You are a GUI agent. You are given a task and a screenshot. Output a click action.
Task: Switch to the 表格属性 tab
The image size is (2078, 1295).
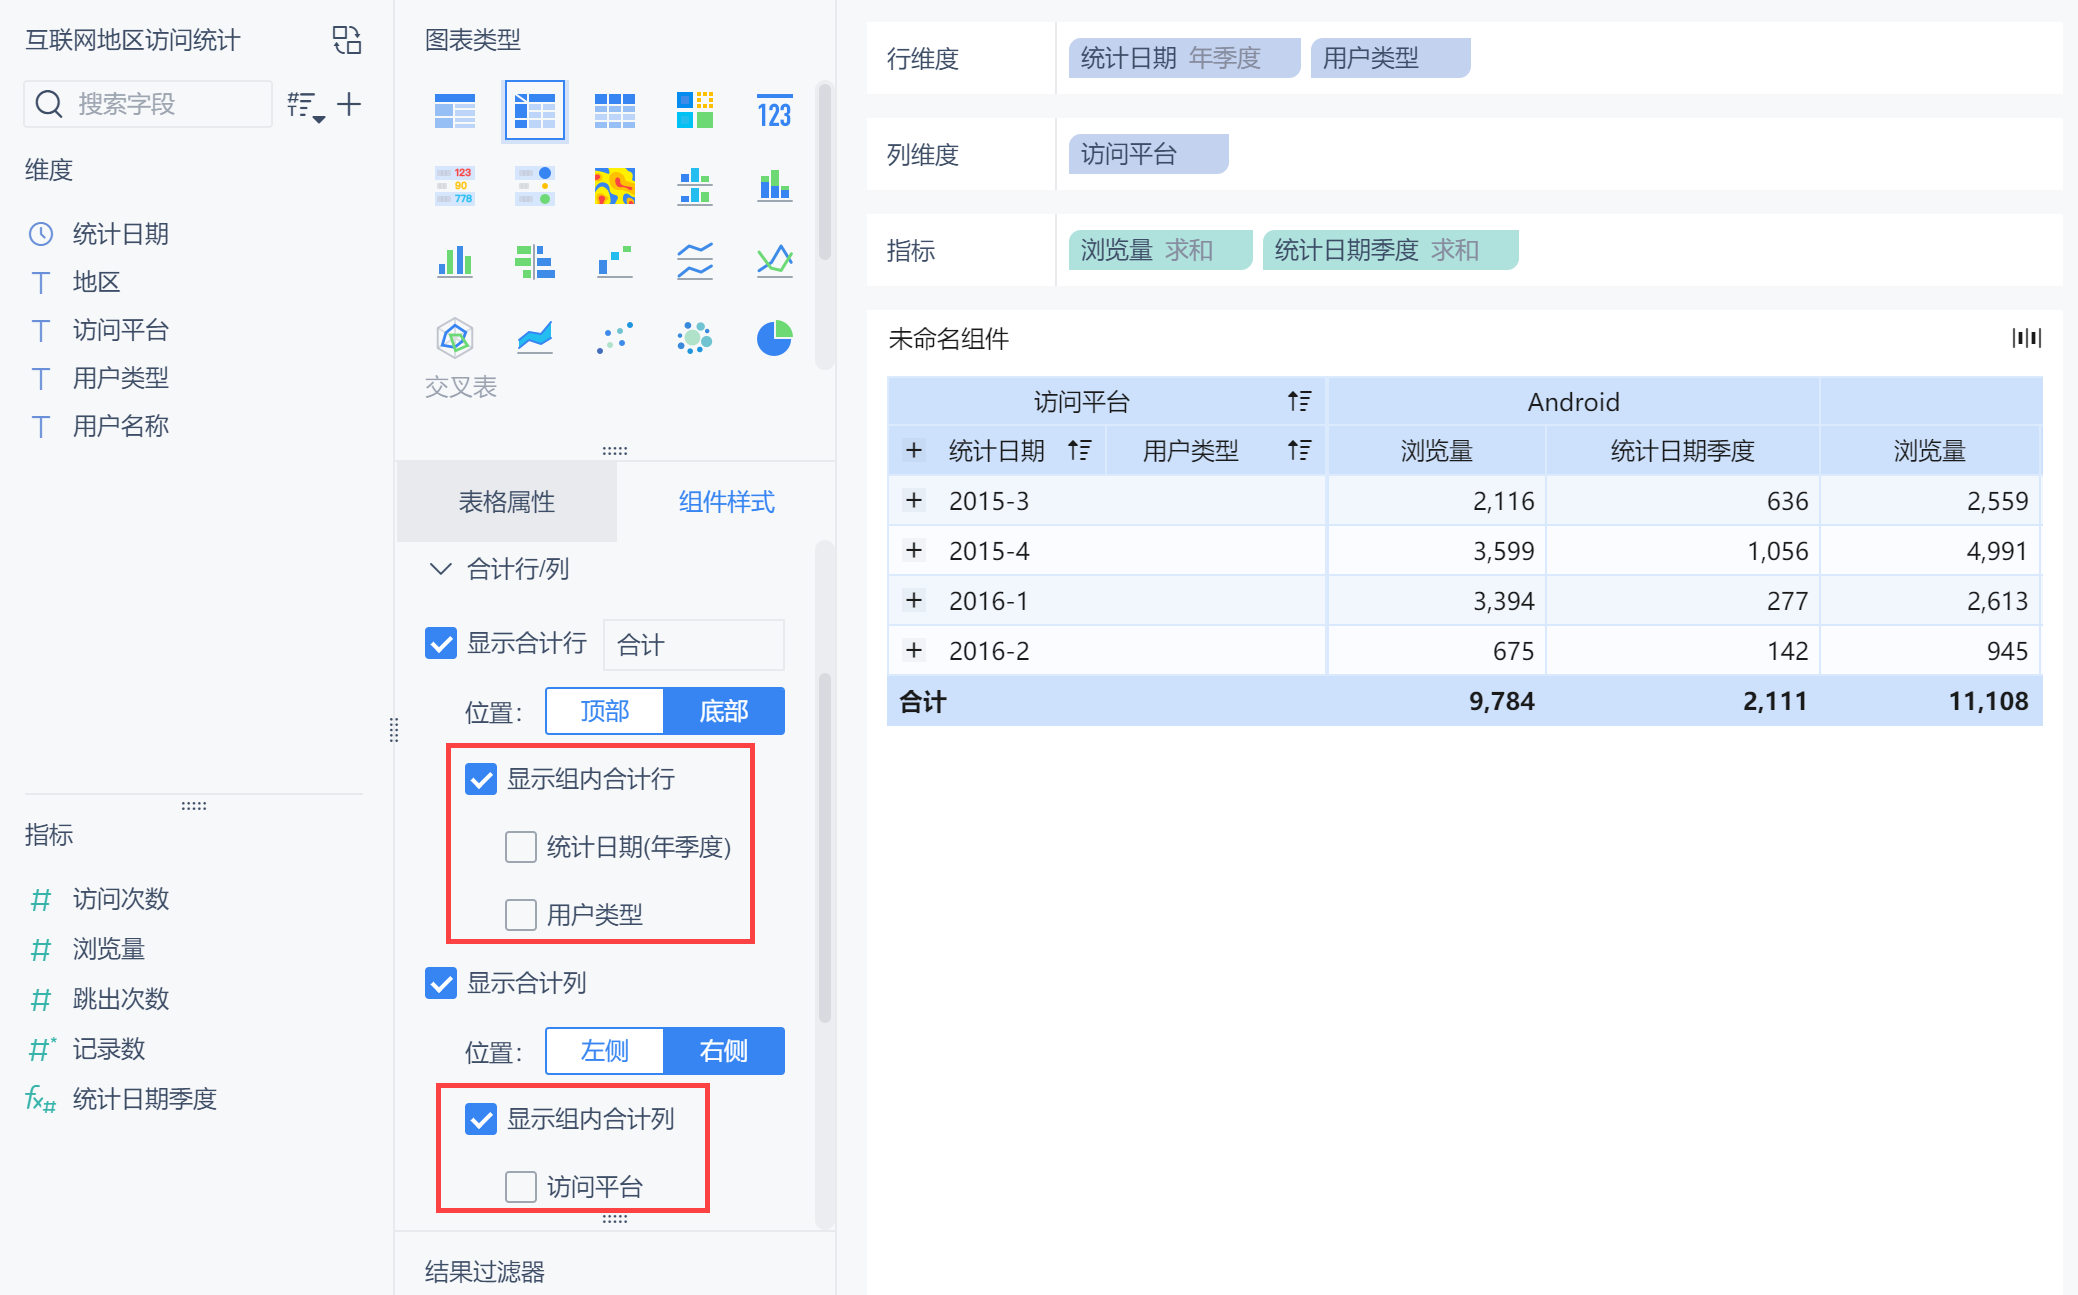click(506, 502)
